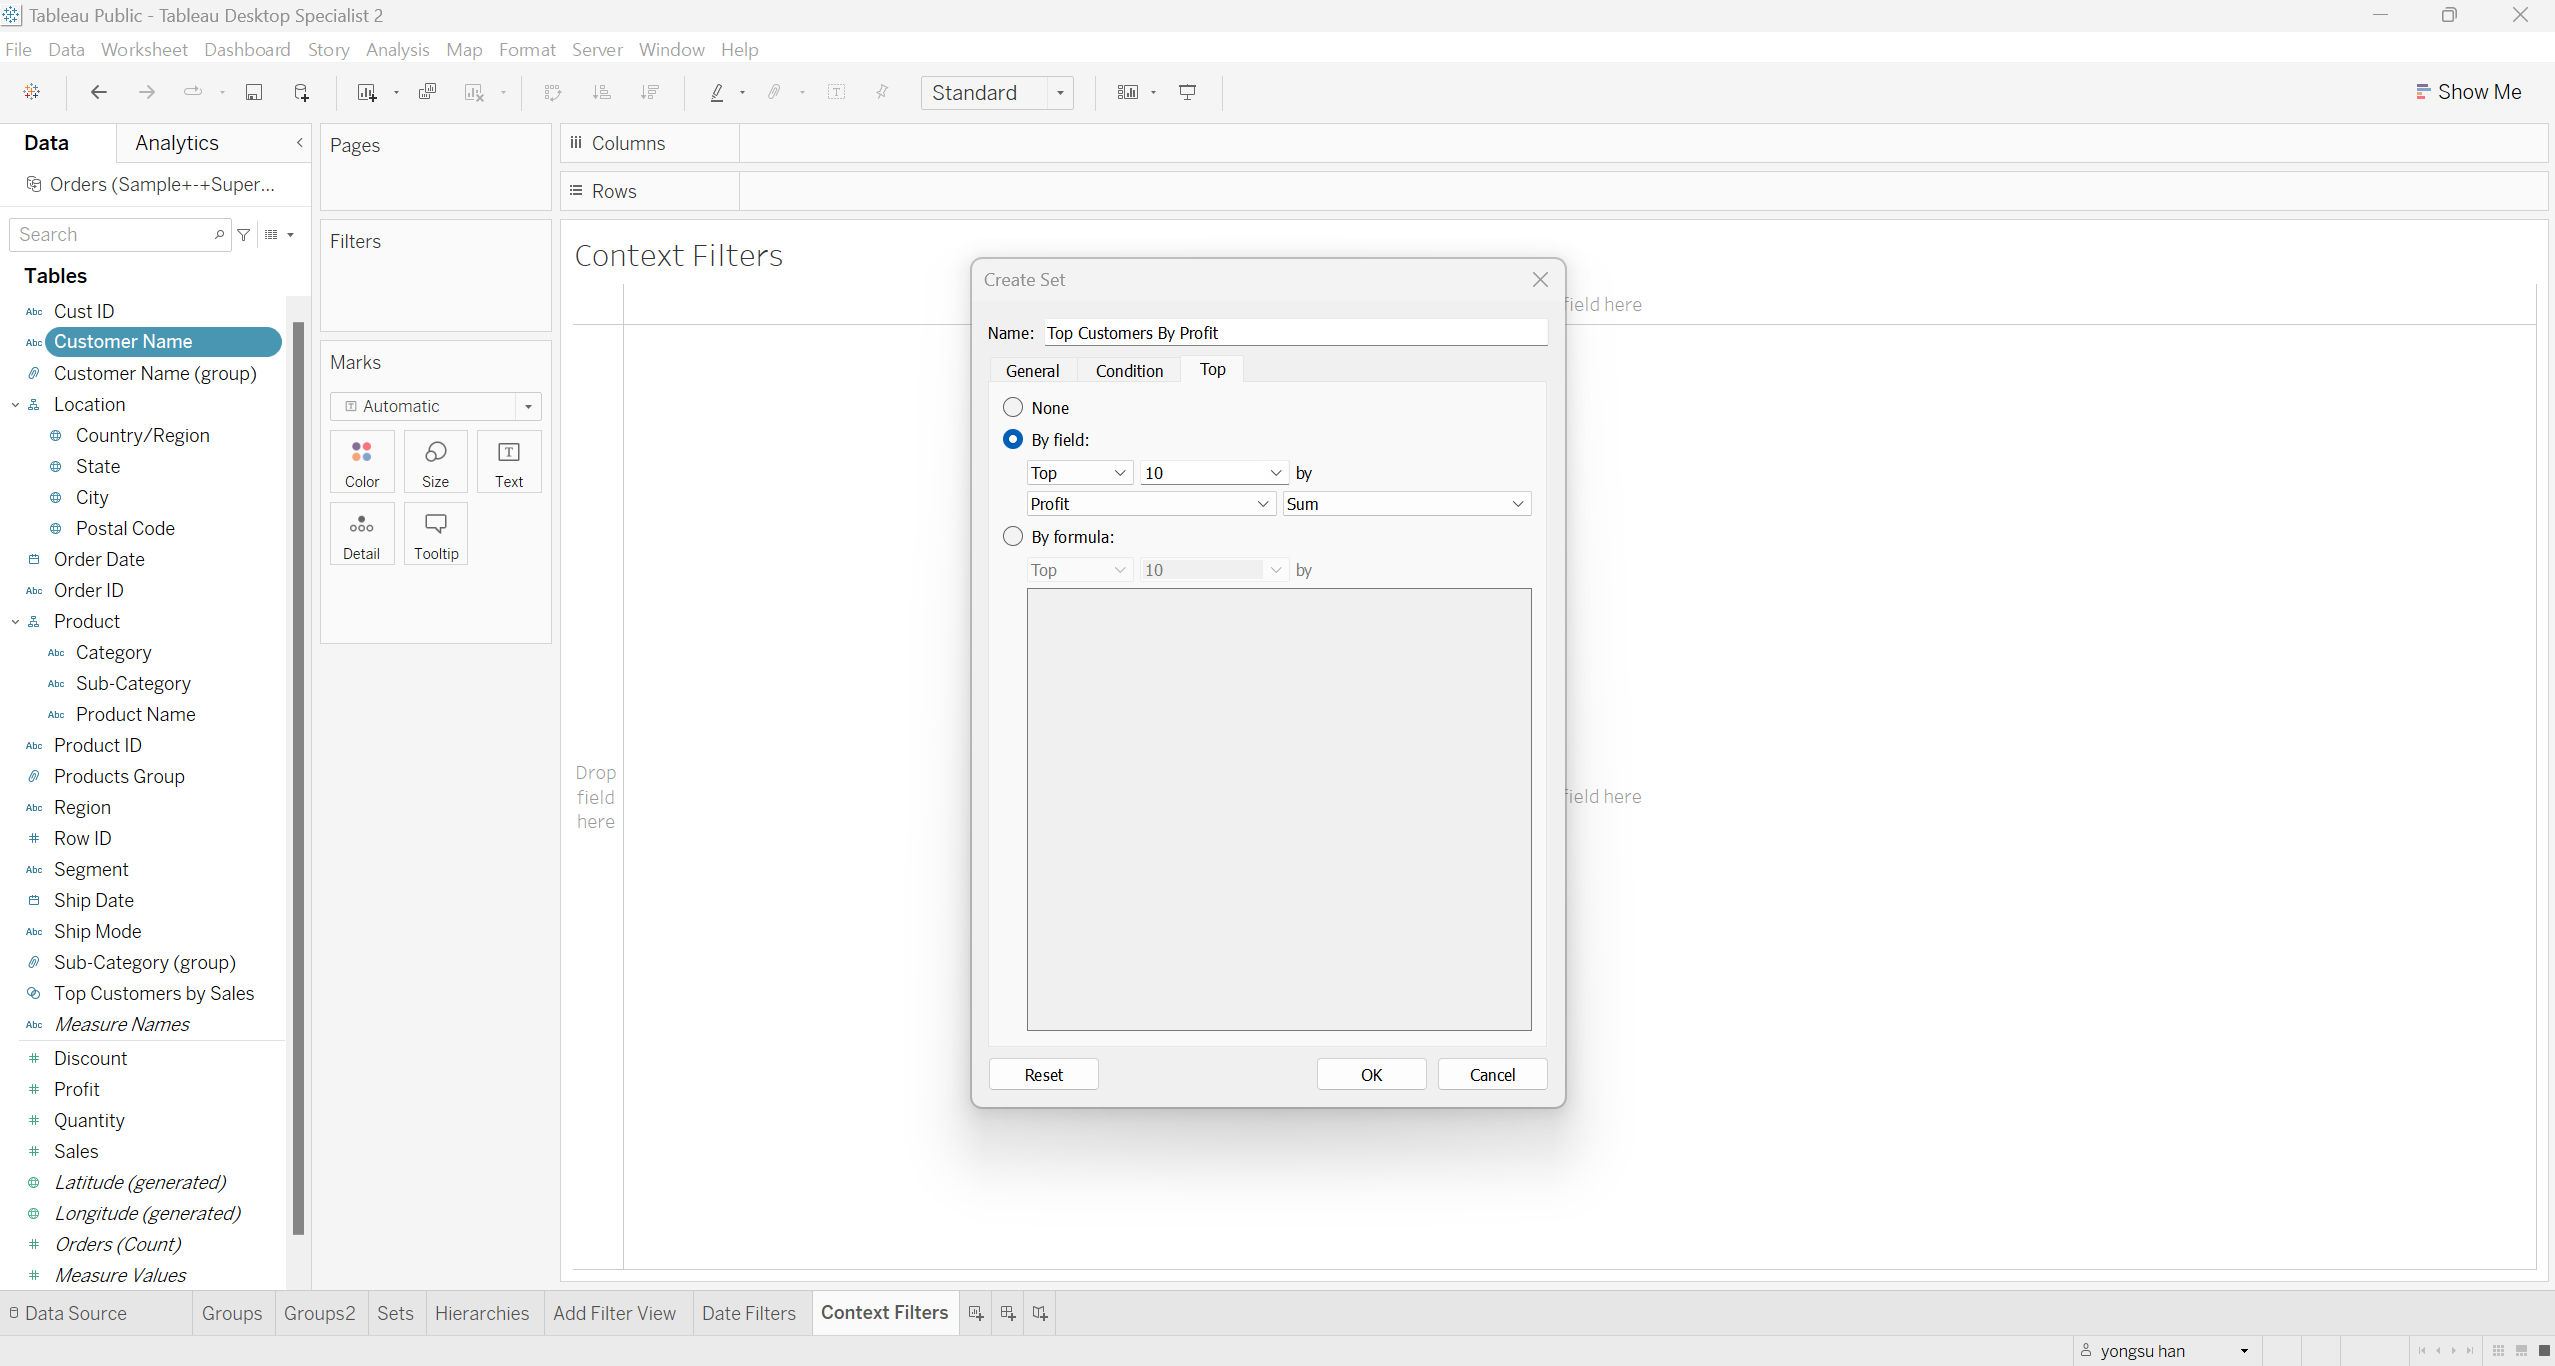Viewport: 2555px width, 1366px height.
Task: Click the Undo back arrow
Action: pos(98,92)
